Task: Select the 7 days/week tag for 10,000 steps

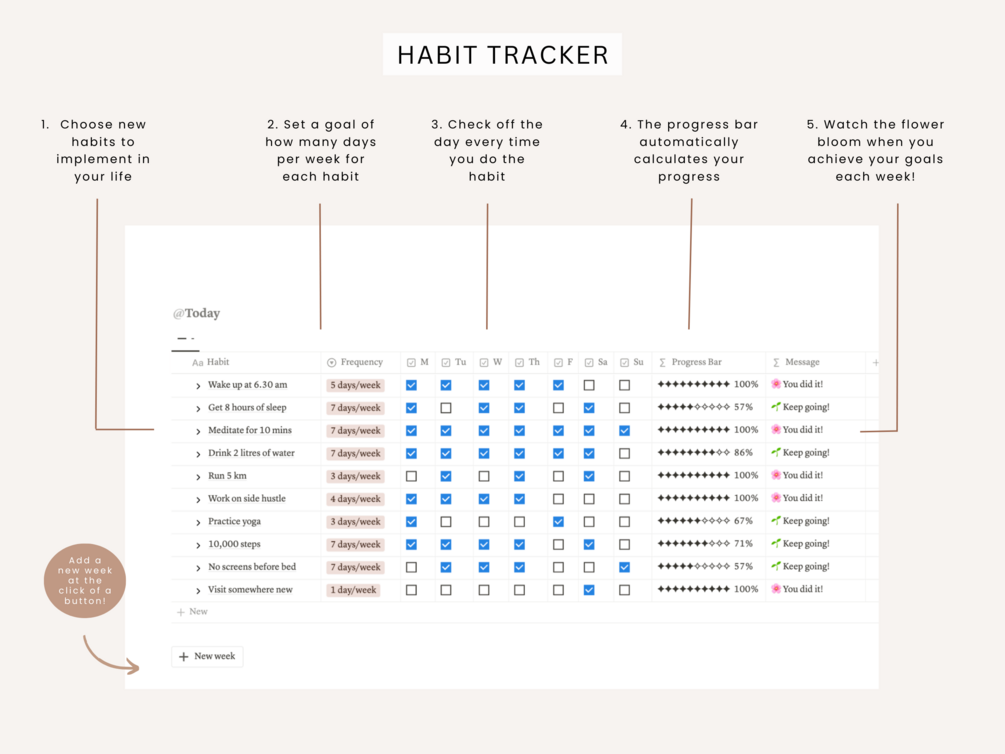Action: pos(355,545)
